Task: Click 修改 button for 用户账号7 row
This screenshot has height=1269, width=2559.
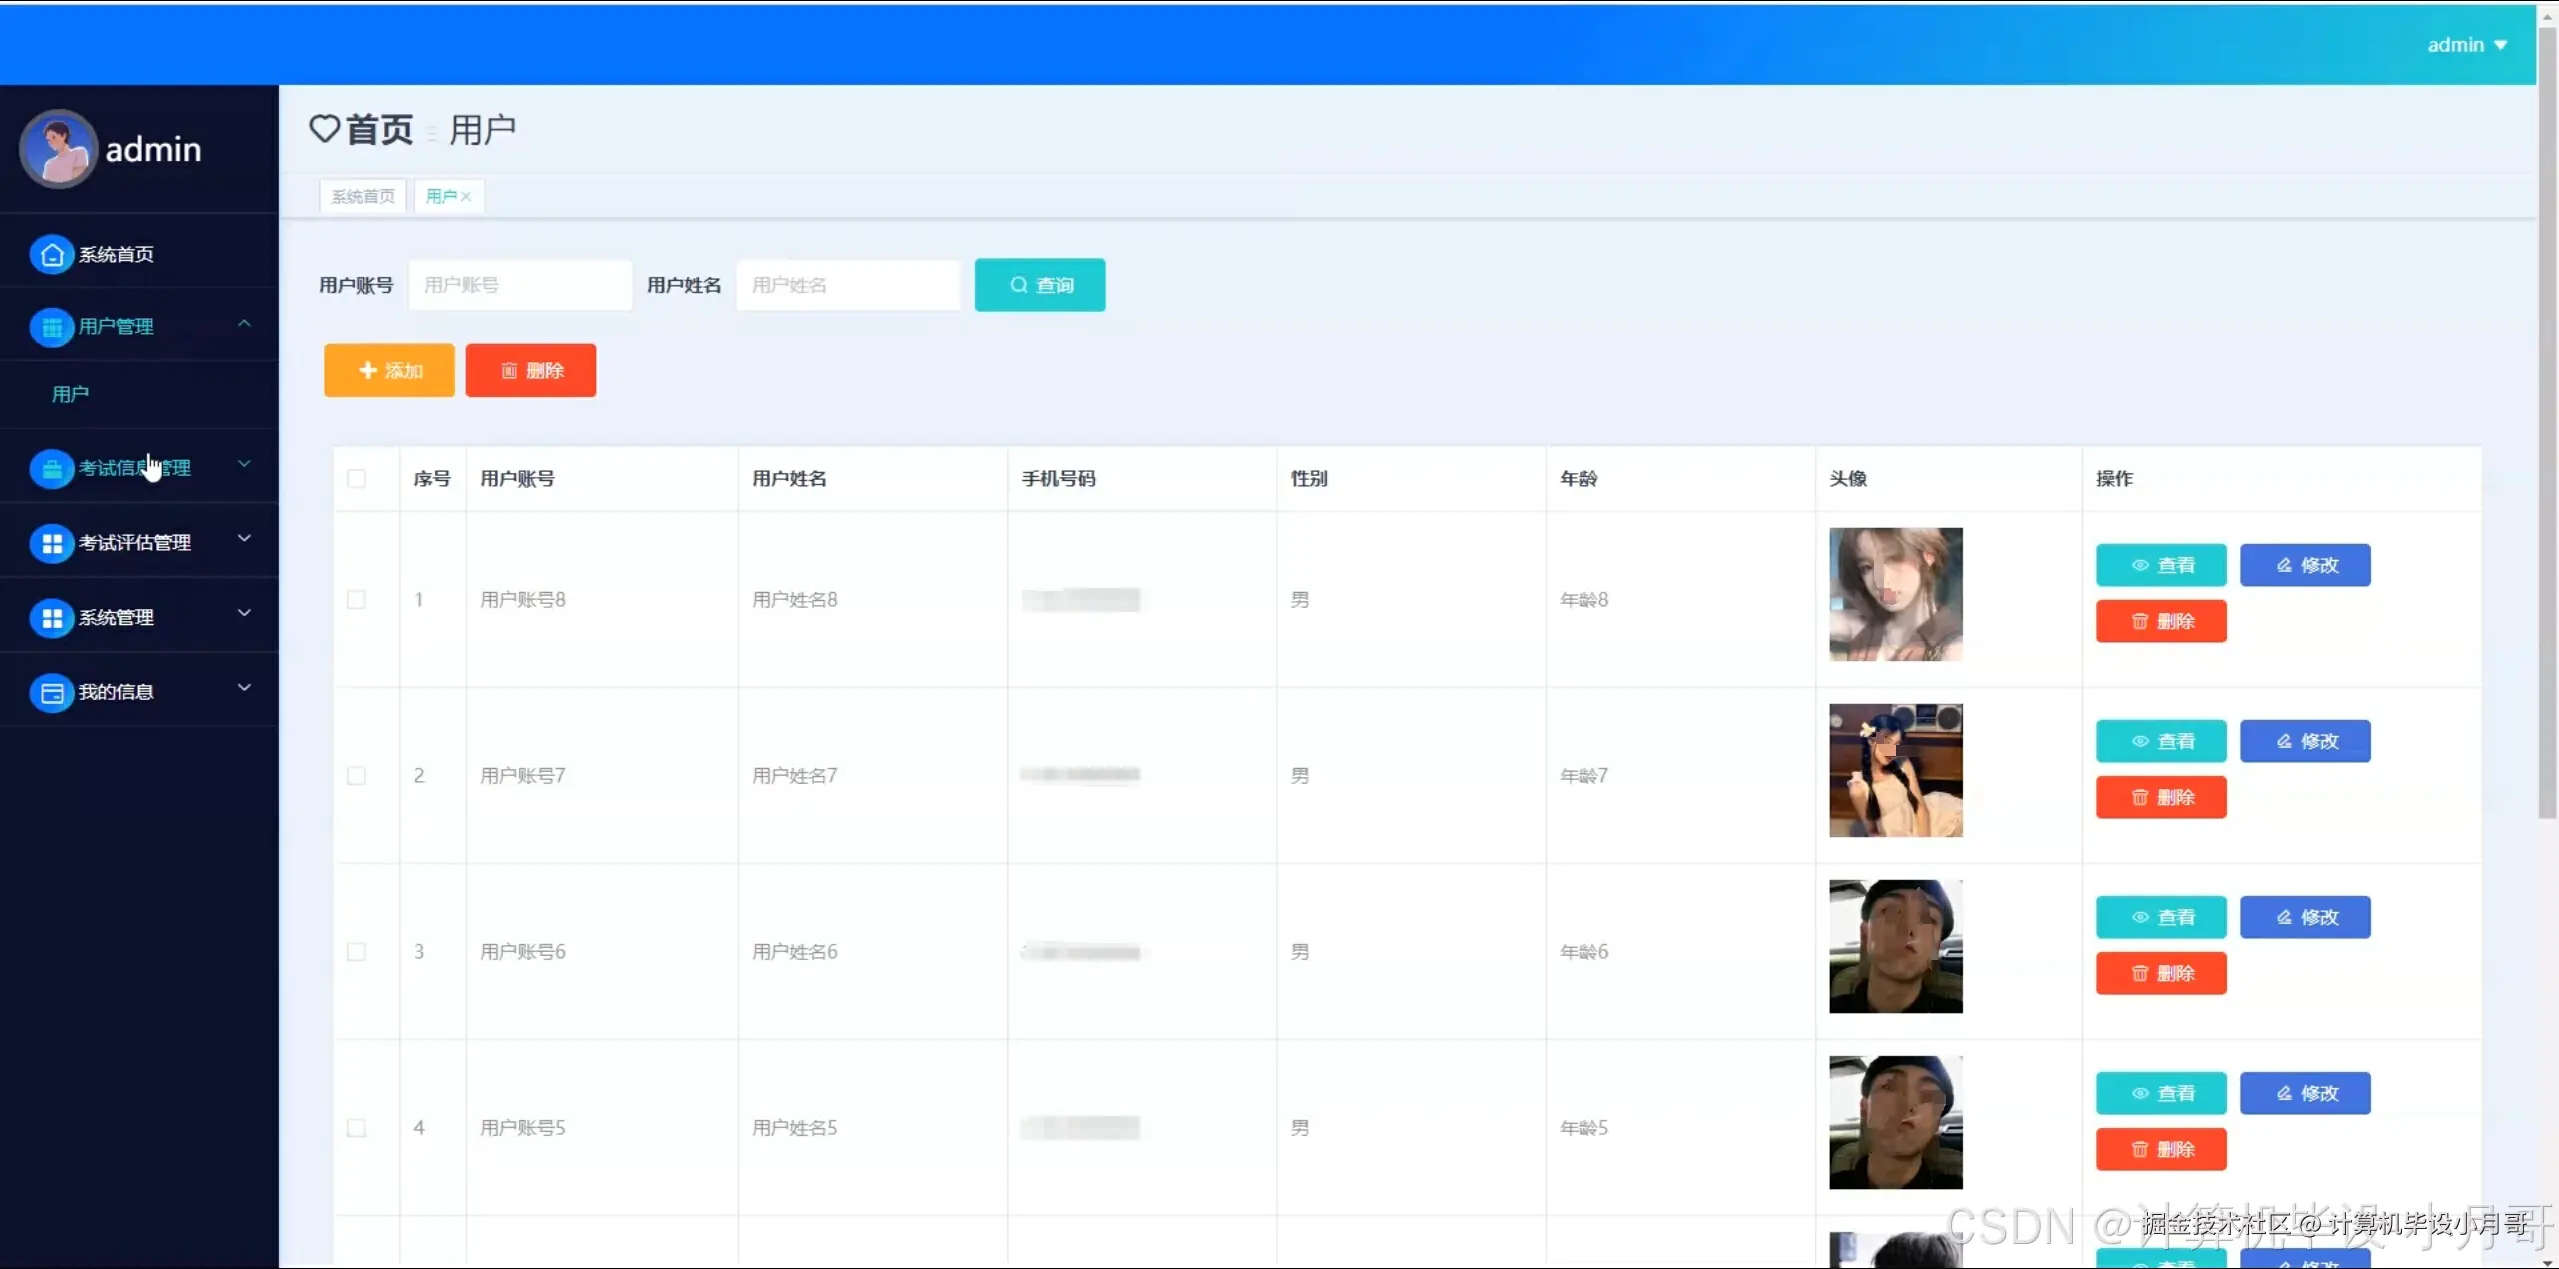Action: click(2304, 741)
